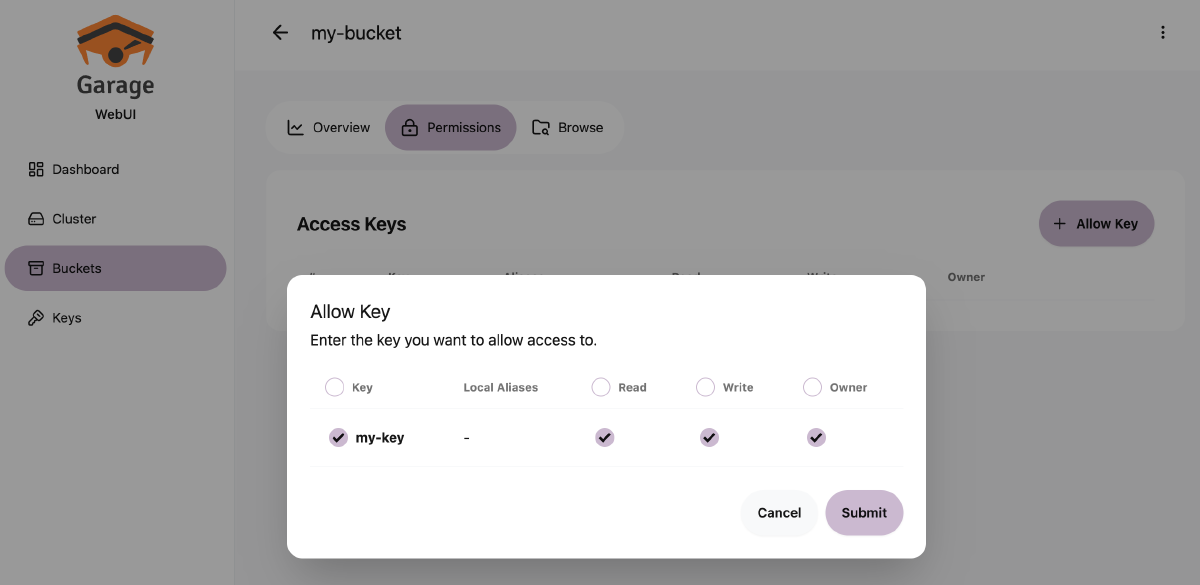Switch to the Browse tab
Screen dimensions: 1200x585
pyautogui.click(x=568, y=128)
